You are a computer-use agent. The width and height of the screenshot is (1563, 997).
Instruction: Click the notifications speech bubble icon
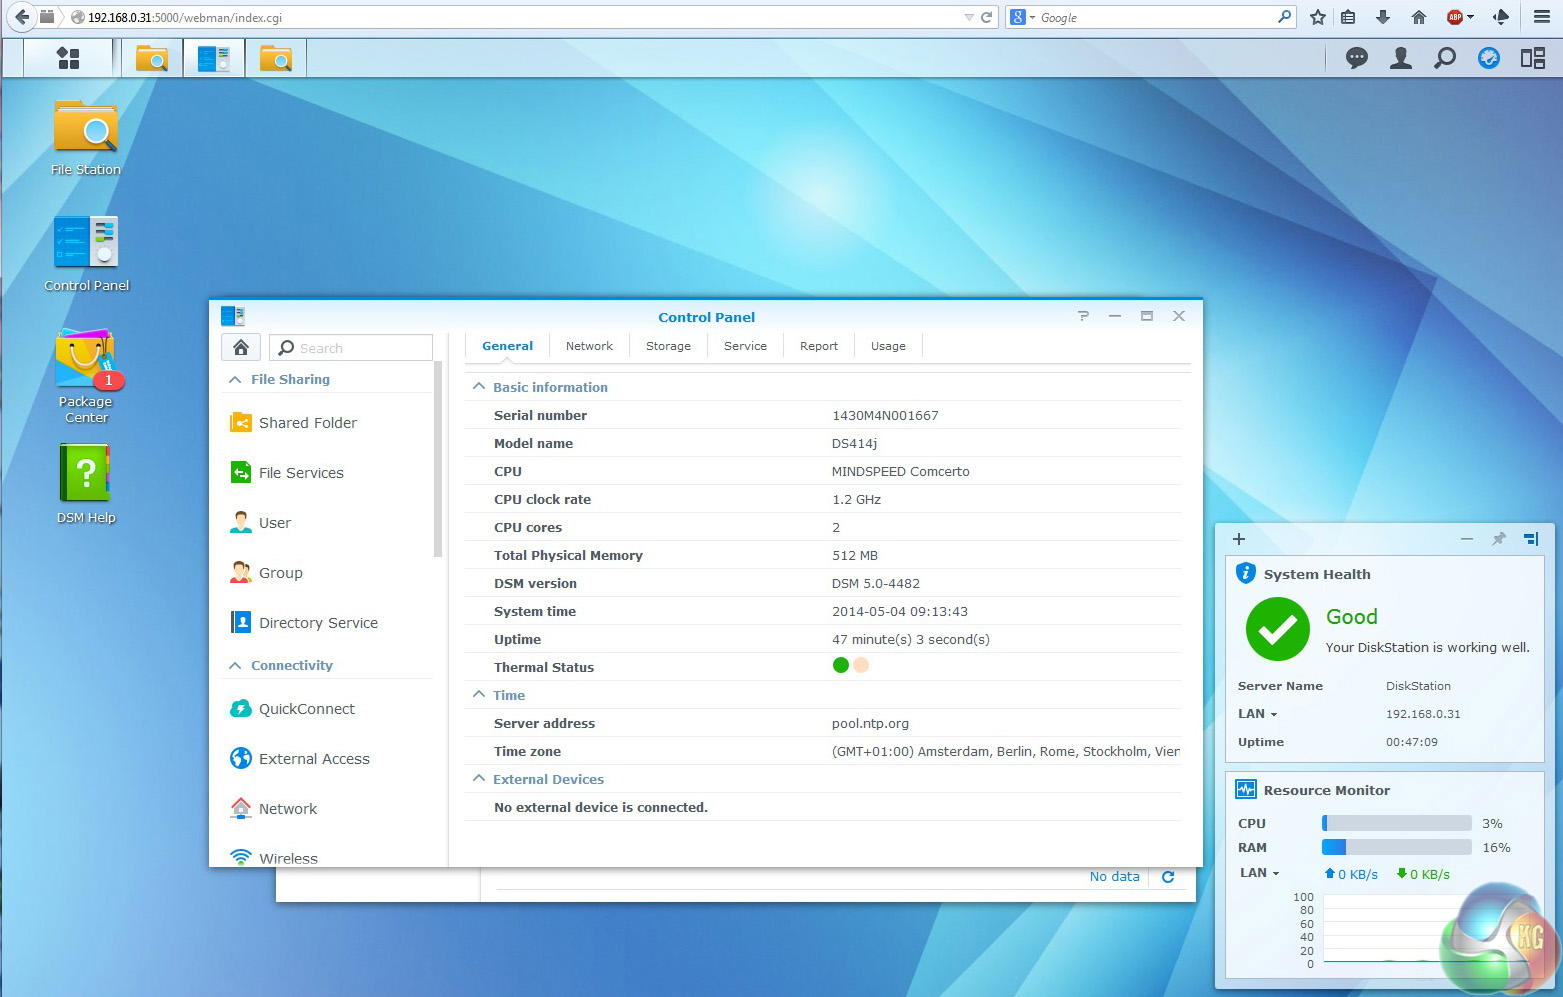click(1356, 58)
